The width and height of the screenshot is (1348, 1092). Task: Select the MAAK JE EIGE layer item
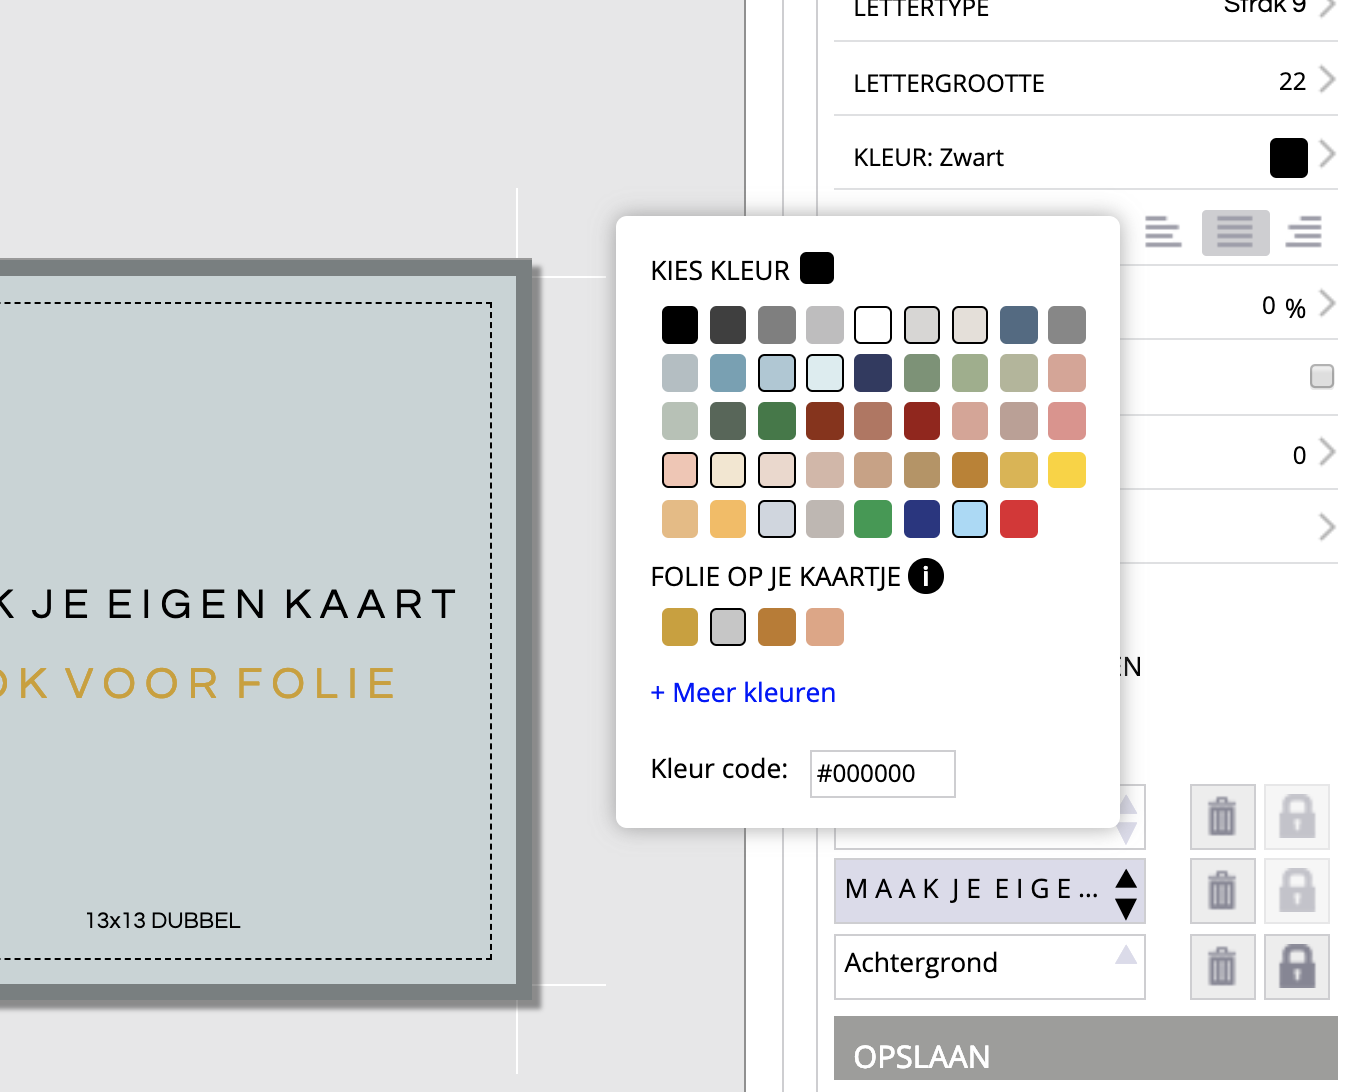point(970,890)
